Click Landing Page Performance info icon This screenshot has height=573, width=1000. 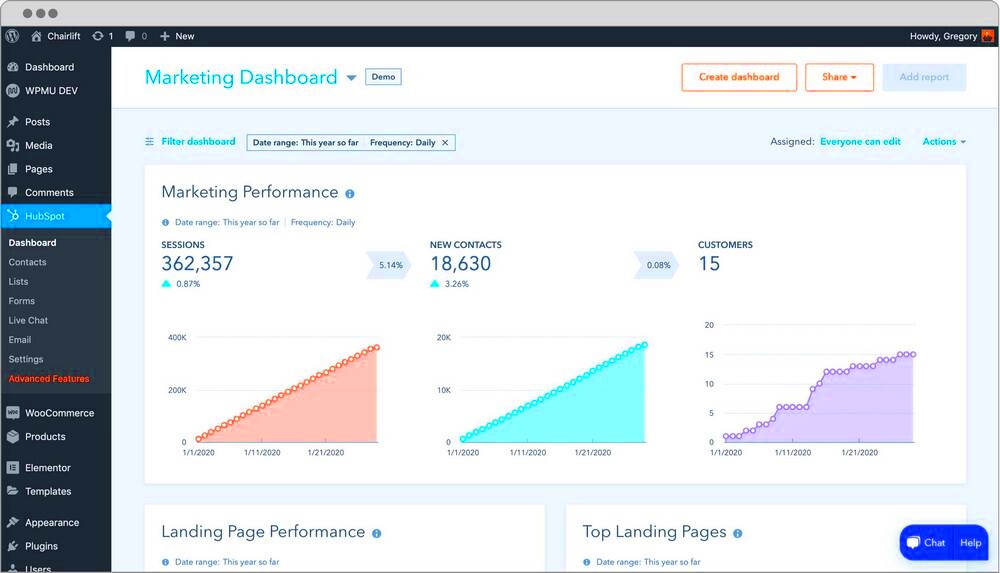click(377, 533)
